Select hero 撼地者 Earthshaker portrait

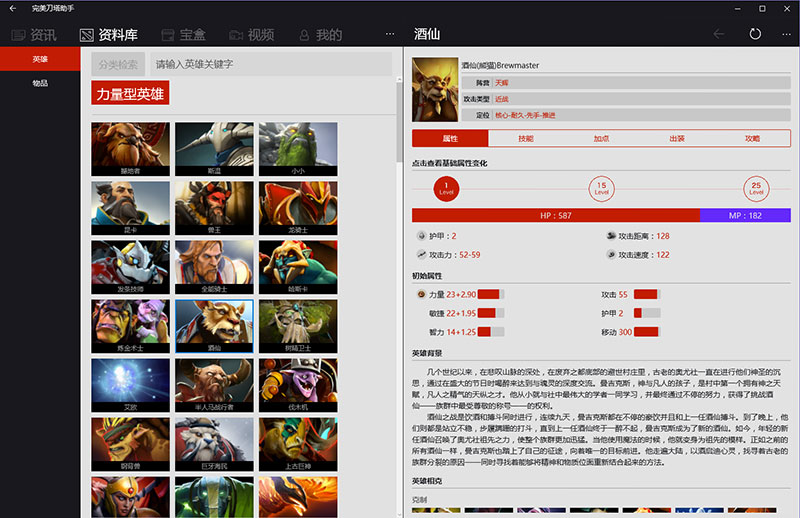pyautogui.click(x=131, y=149)
